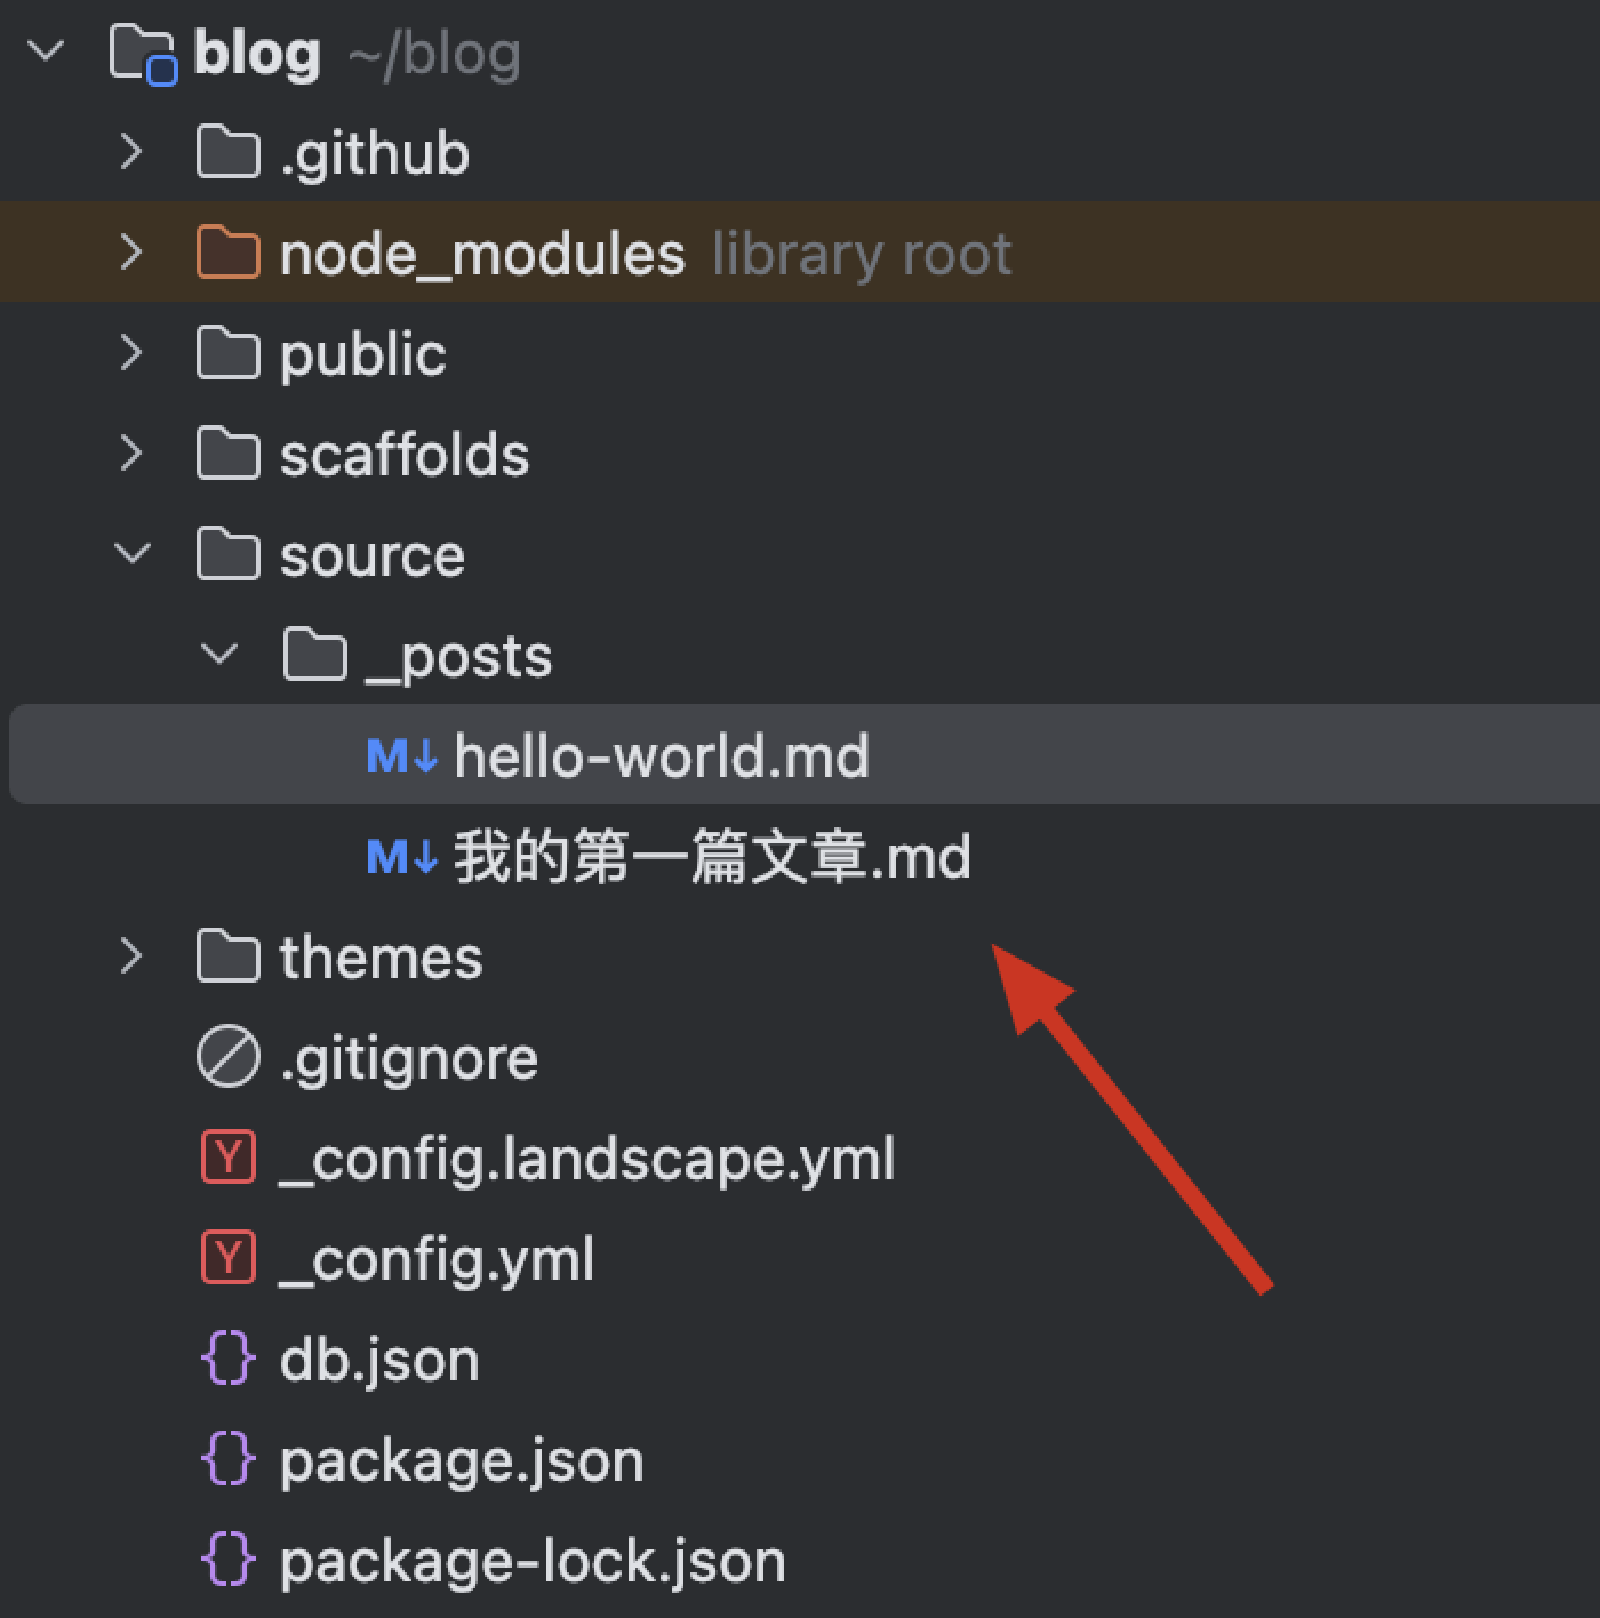Expand the node_modules folder arrow
Image resolution: width=1600 pixels, height=1618 pixels.
131,252
